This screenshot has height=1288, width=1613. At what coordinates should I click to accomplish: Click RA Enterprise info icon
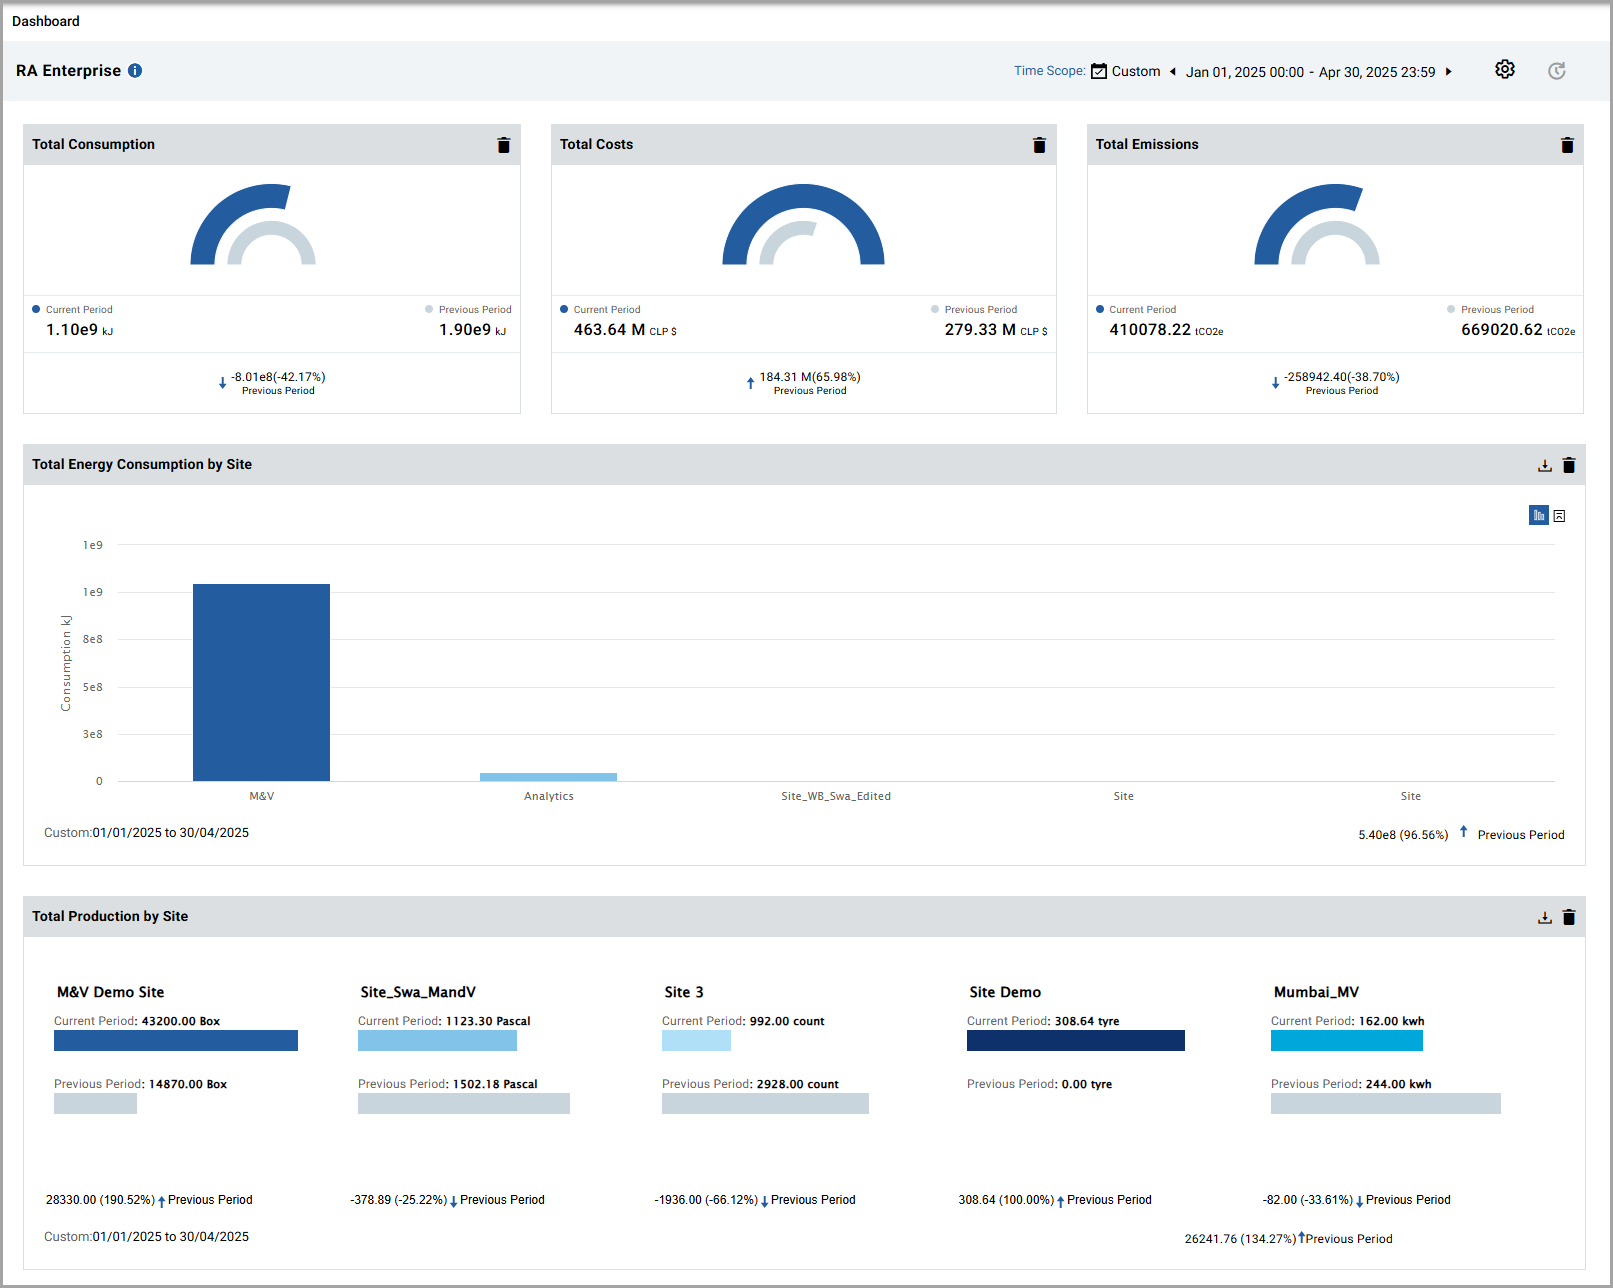coord(135,71)
